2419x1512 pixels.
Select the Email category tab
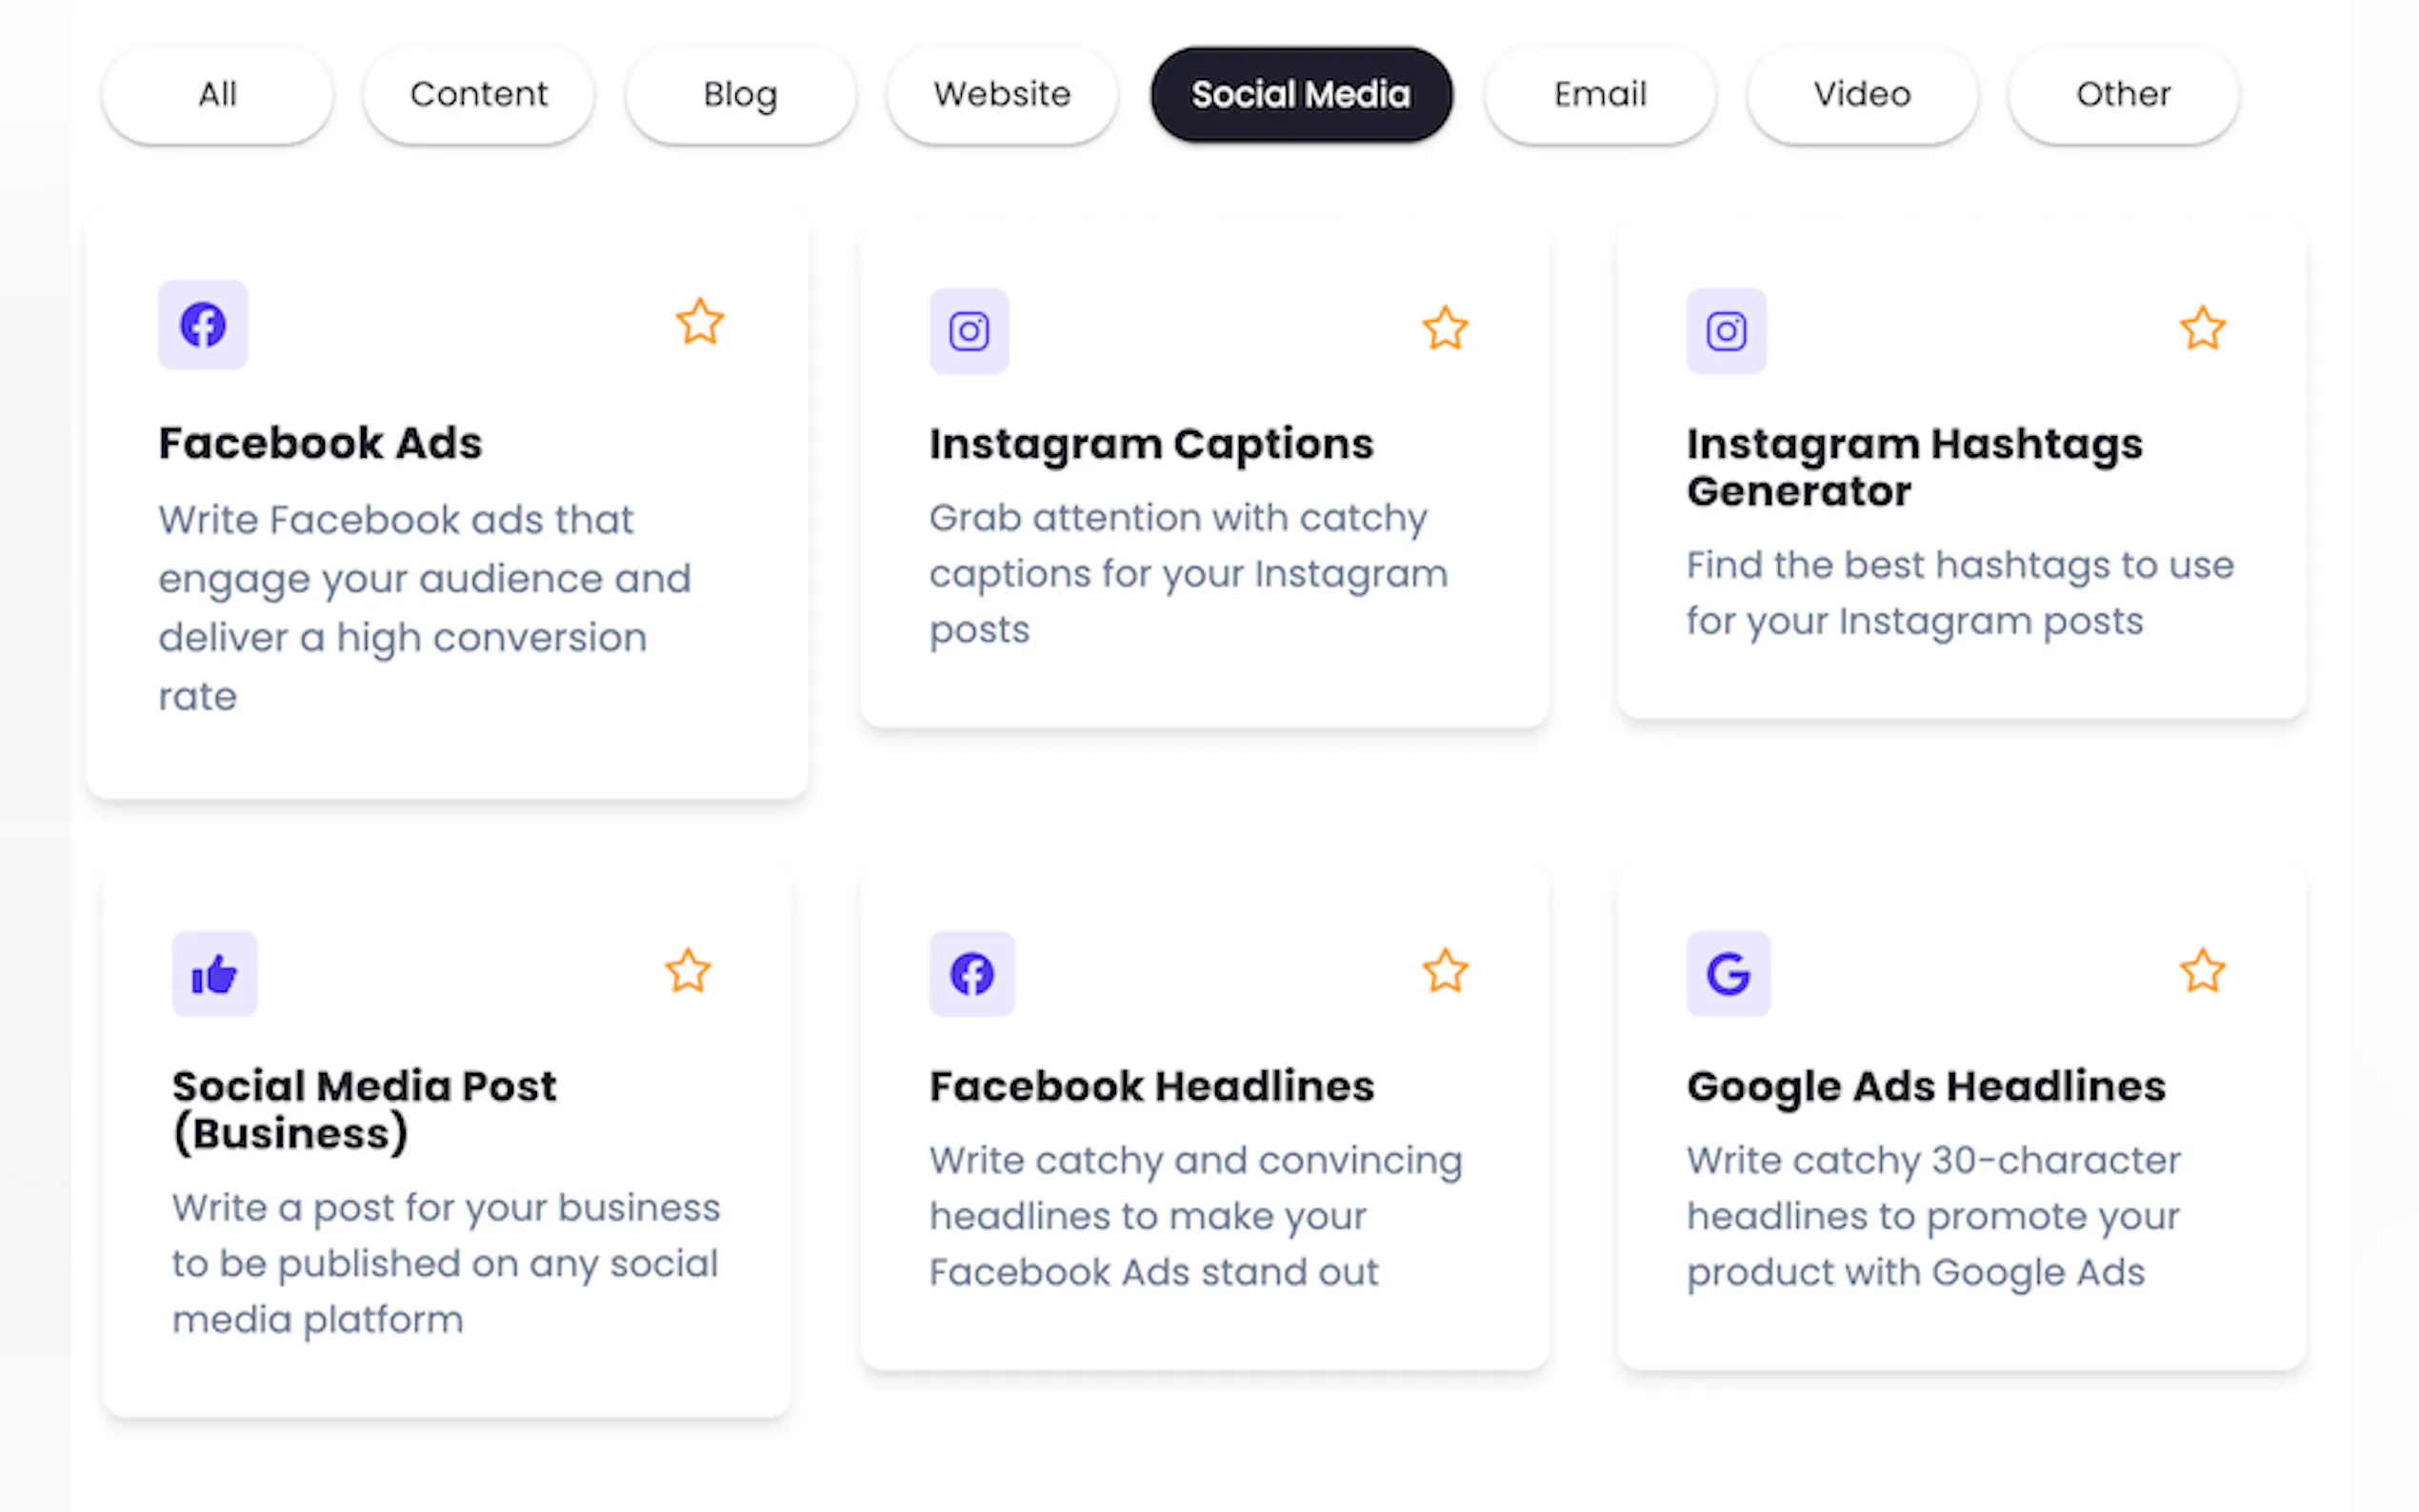(1600, 94)
